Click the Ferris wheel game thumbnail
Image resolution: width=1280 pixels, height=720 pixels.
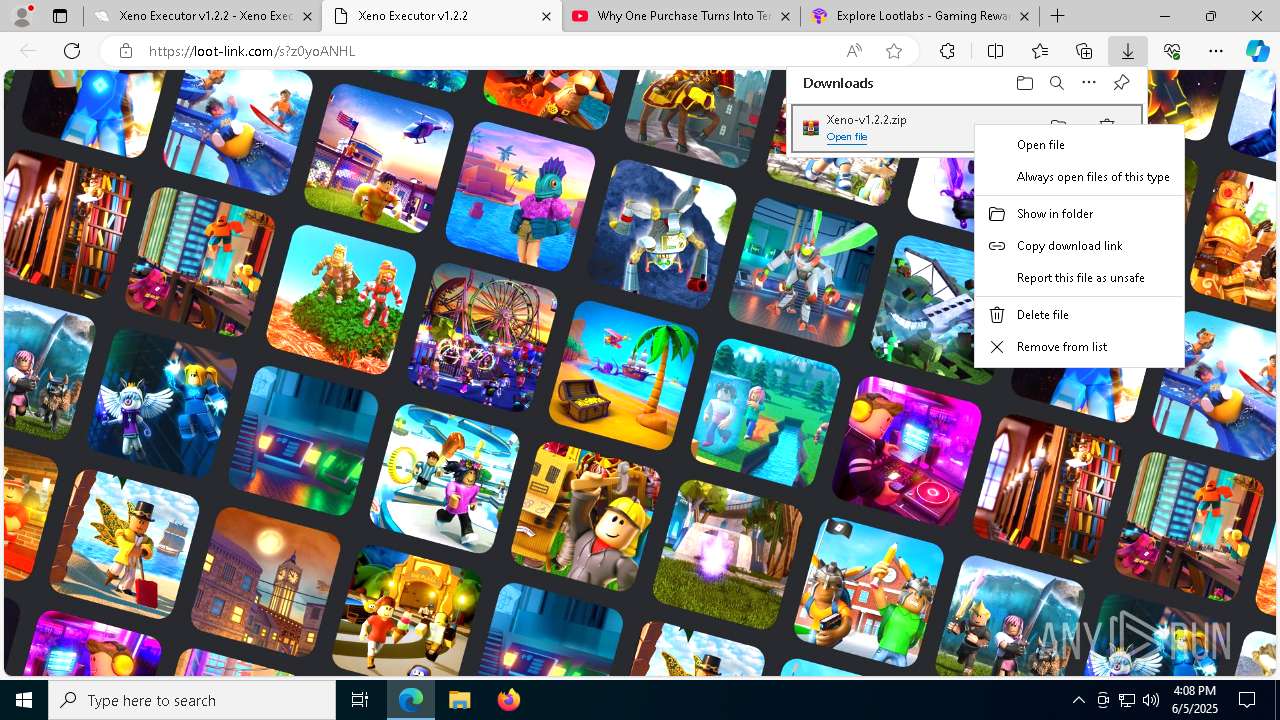[x=480, y=337]
